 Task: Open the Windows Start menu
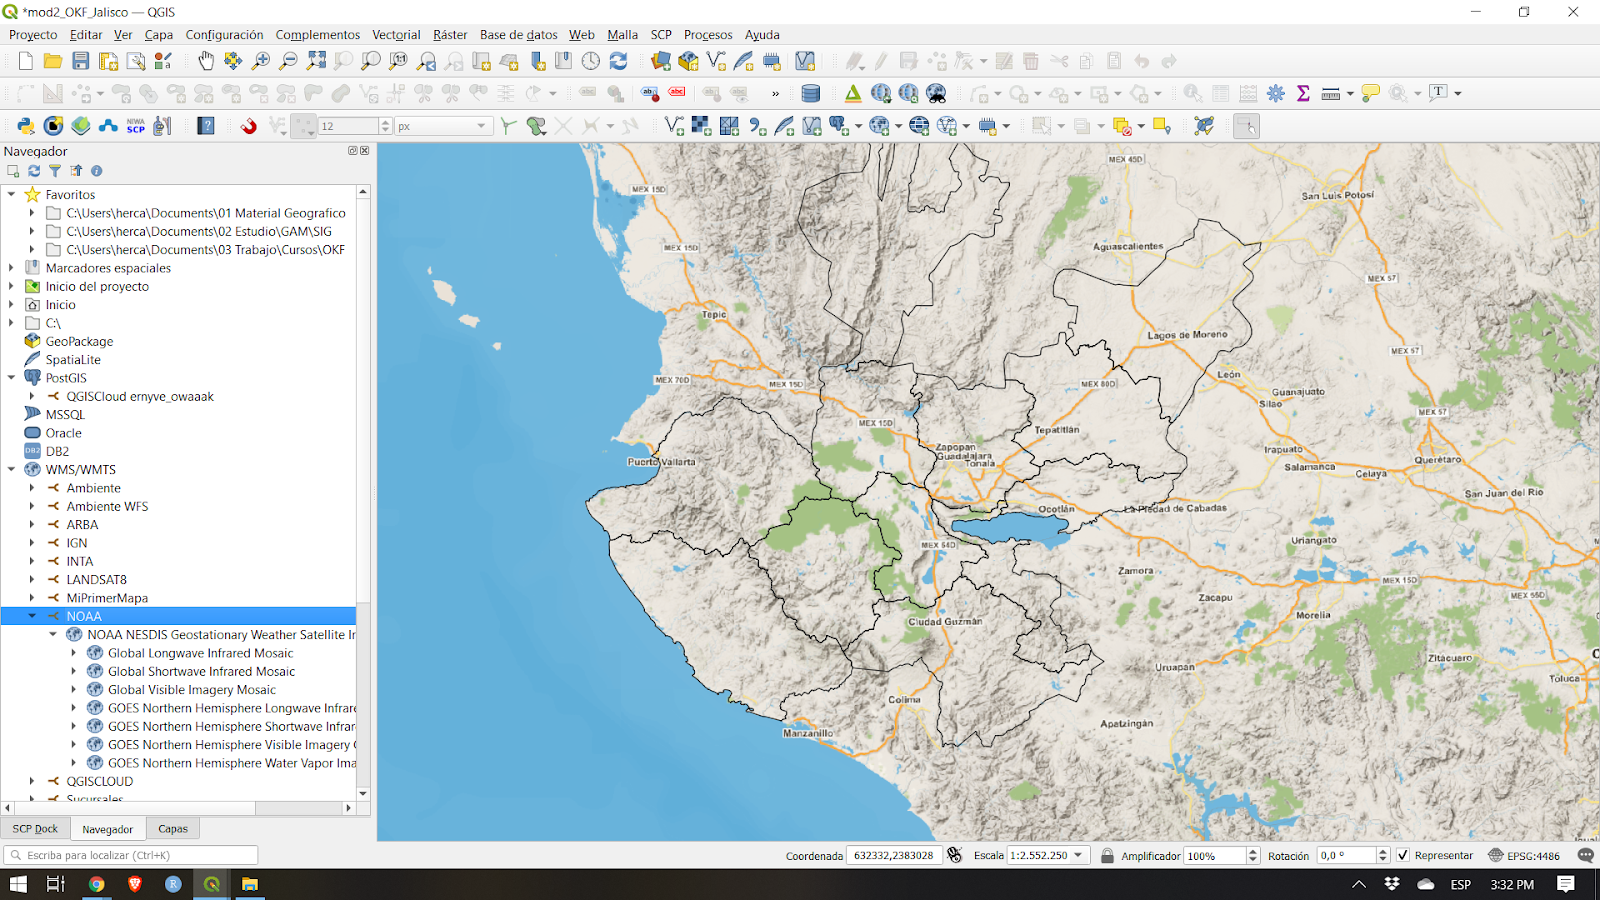tap(18, 884)
